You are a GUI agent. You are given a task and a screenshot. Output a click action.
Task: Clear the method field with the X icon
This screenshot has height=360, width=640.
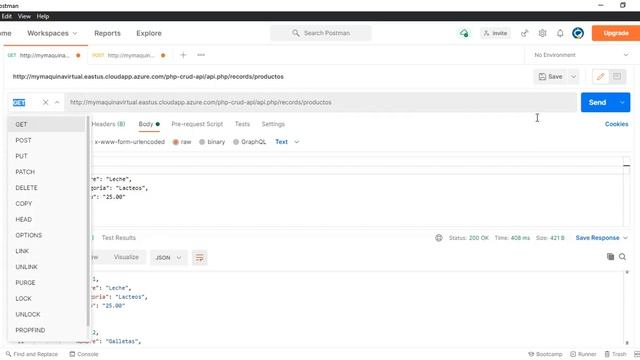[45, 102]
